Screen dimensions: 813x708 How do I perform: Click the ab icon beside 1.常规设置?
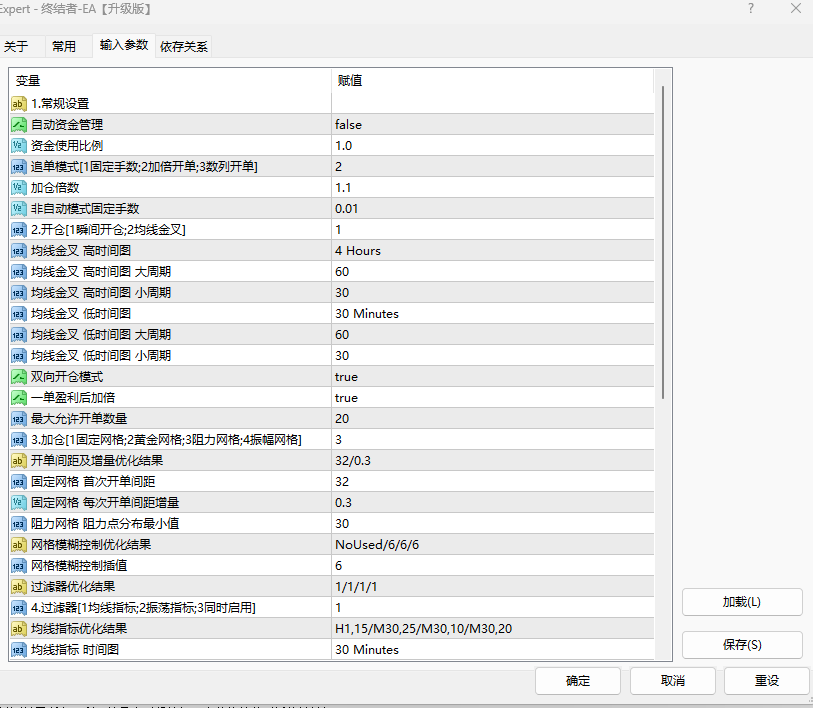tap(18, 103)
